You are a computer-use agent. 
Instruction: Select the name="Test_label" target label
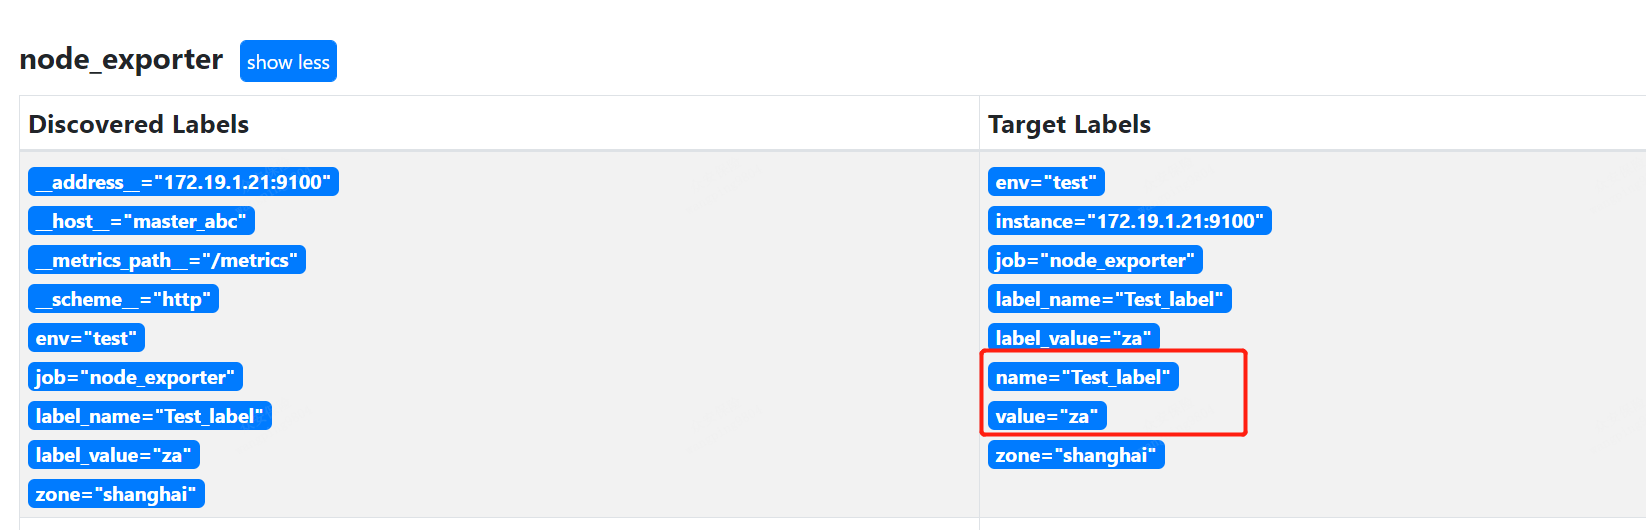[x=1083, y=377]
